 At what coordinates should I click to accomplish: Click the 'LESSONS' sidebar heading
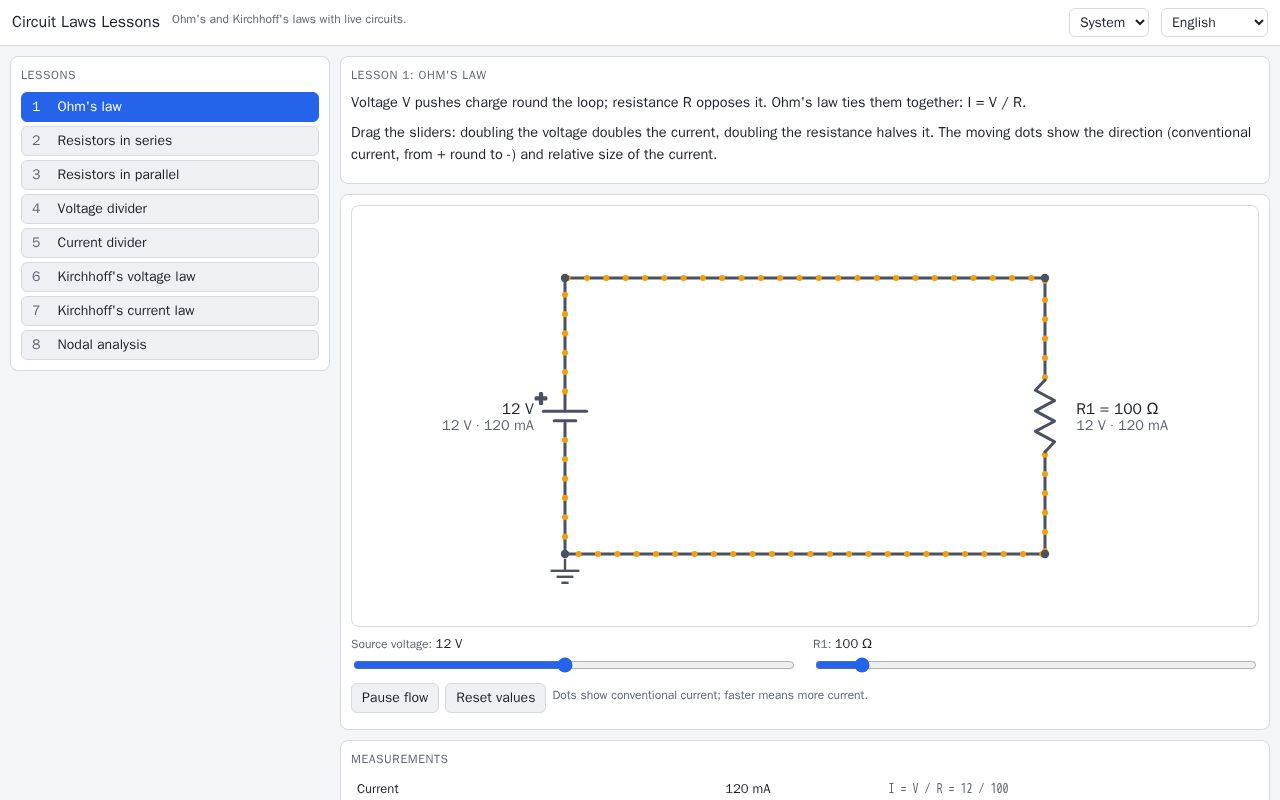click(x=48, y=75)
